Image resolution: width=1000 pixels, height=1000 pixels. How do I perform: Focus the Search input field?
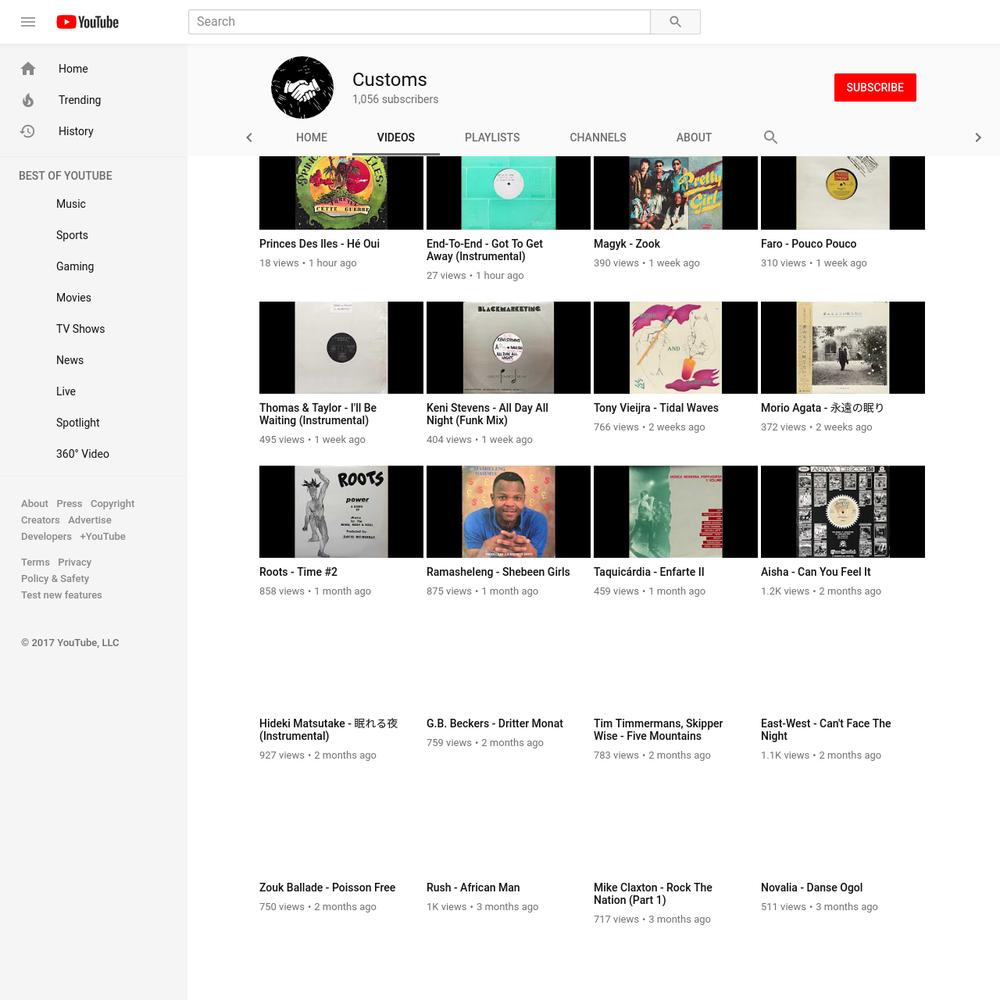coord(419,22)
